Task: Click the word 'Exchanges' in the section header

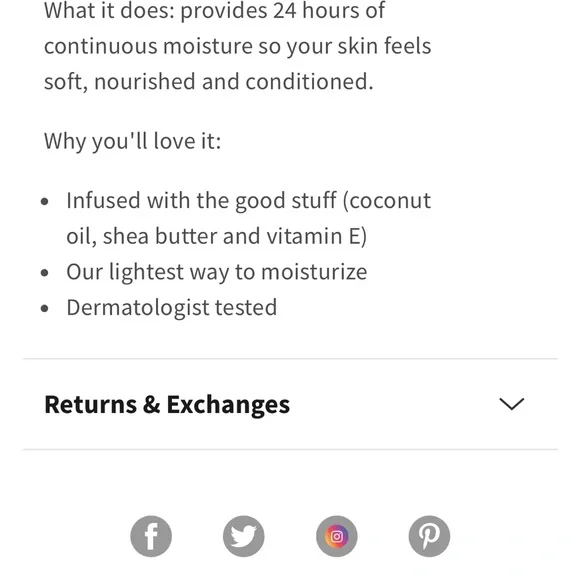Action: point(228,405)
